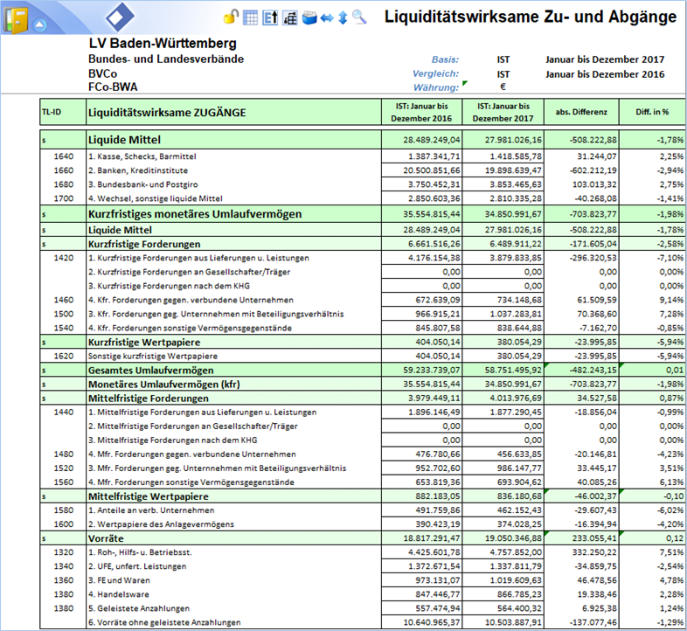This screenshot has width=687, height=631.
Task: Click the open padlock icon
Action: point(230,17)
